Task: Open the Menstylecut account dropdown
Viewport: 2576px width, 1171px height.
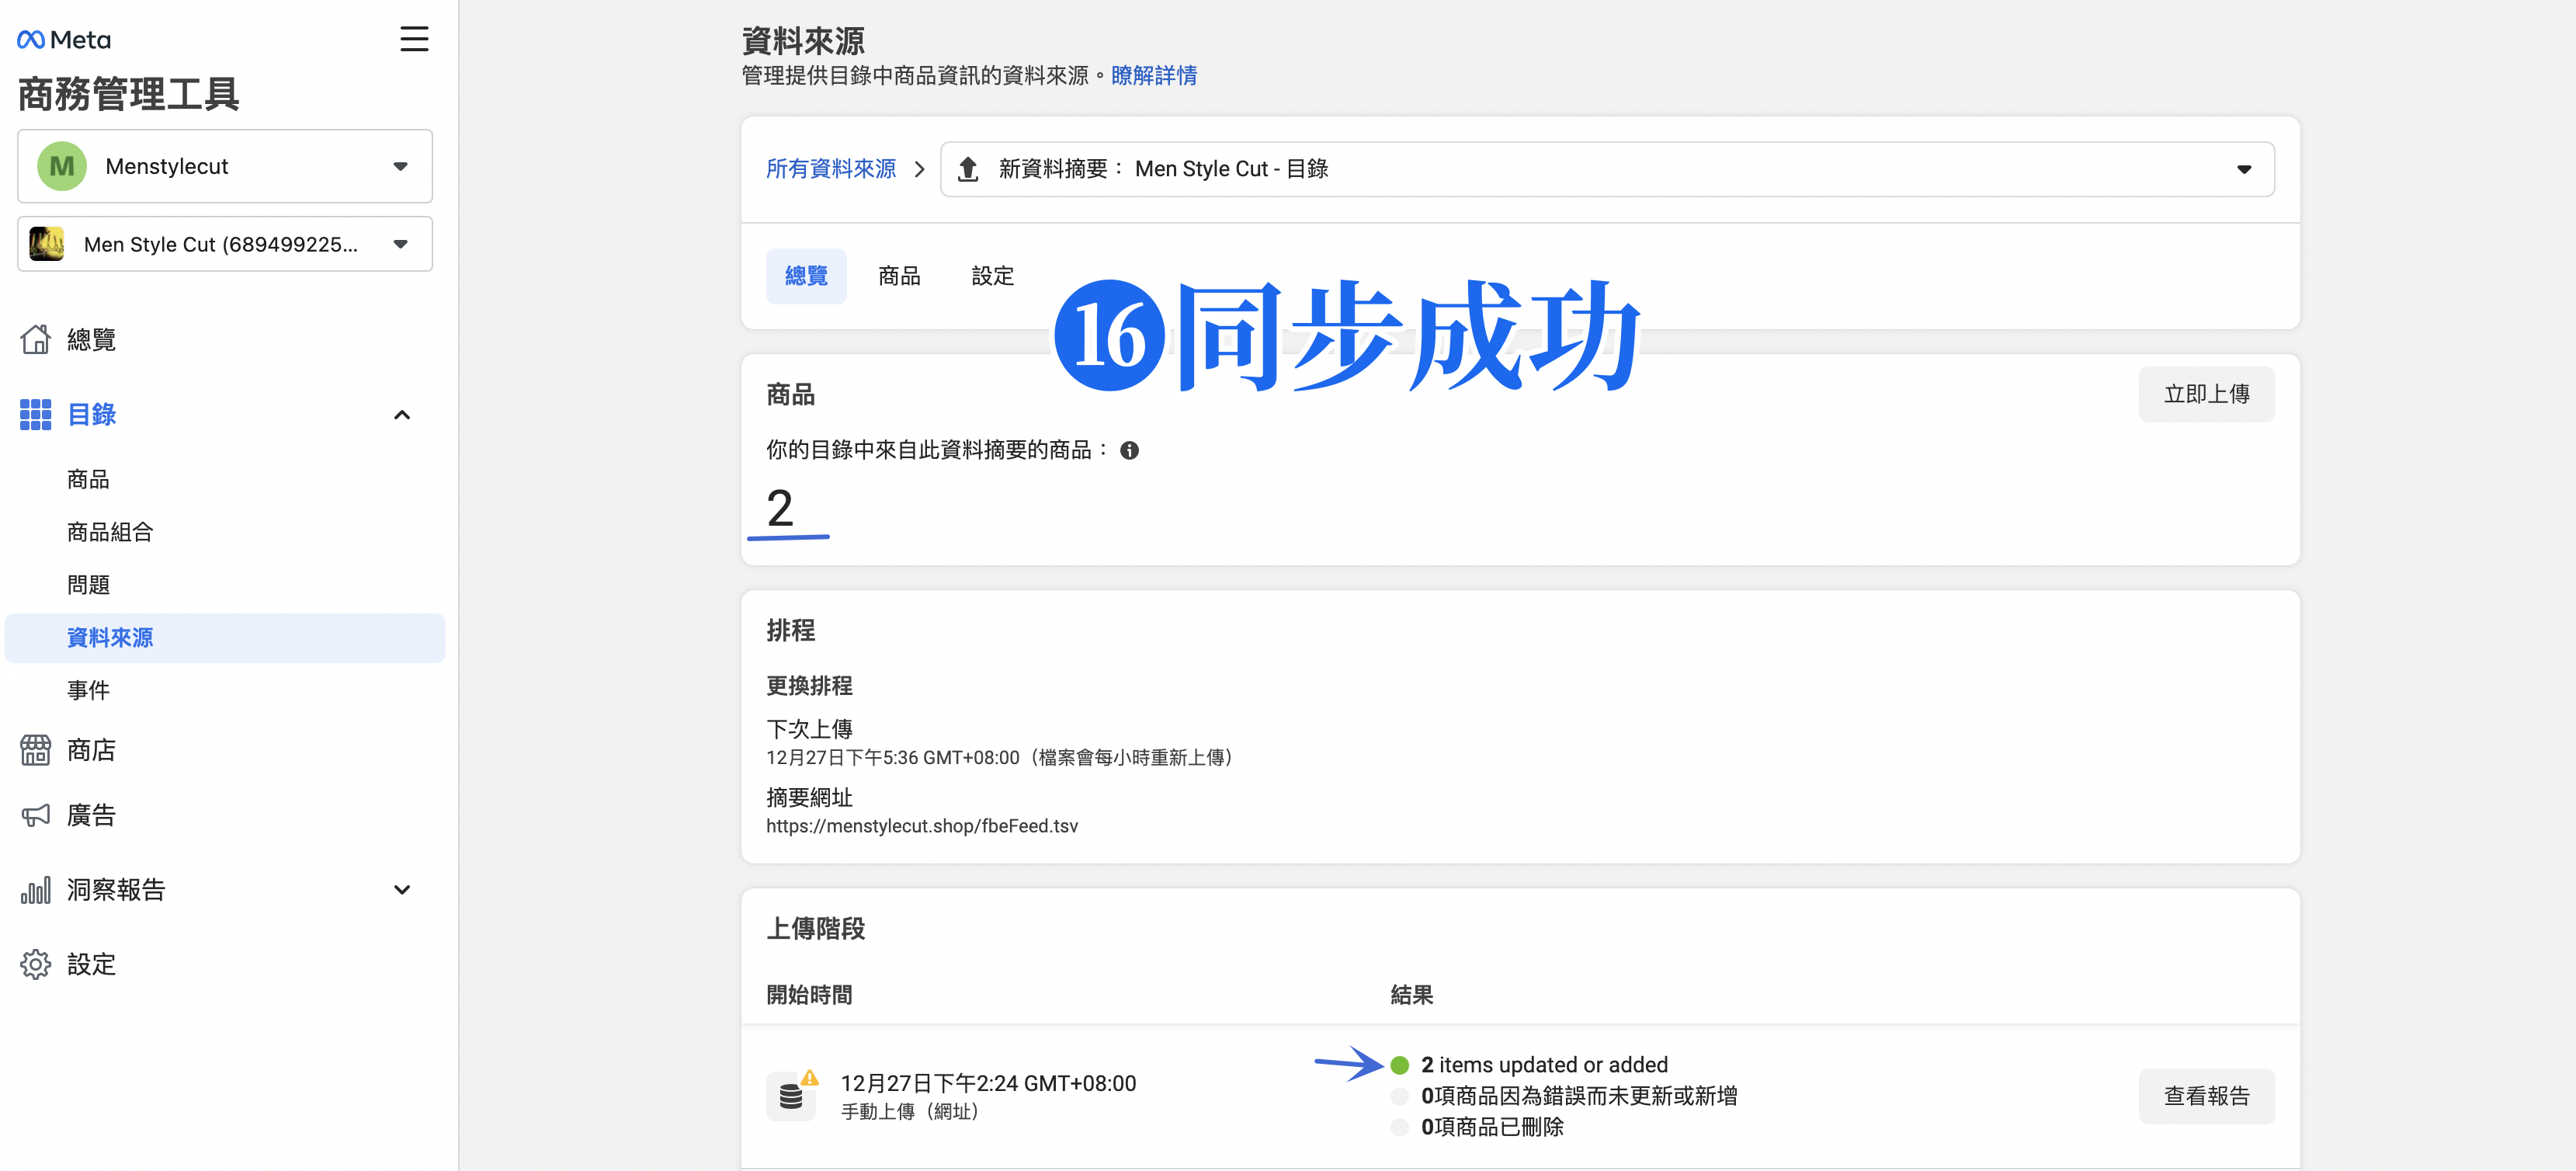Action: tap(225, 166)
